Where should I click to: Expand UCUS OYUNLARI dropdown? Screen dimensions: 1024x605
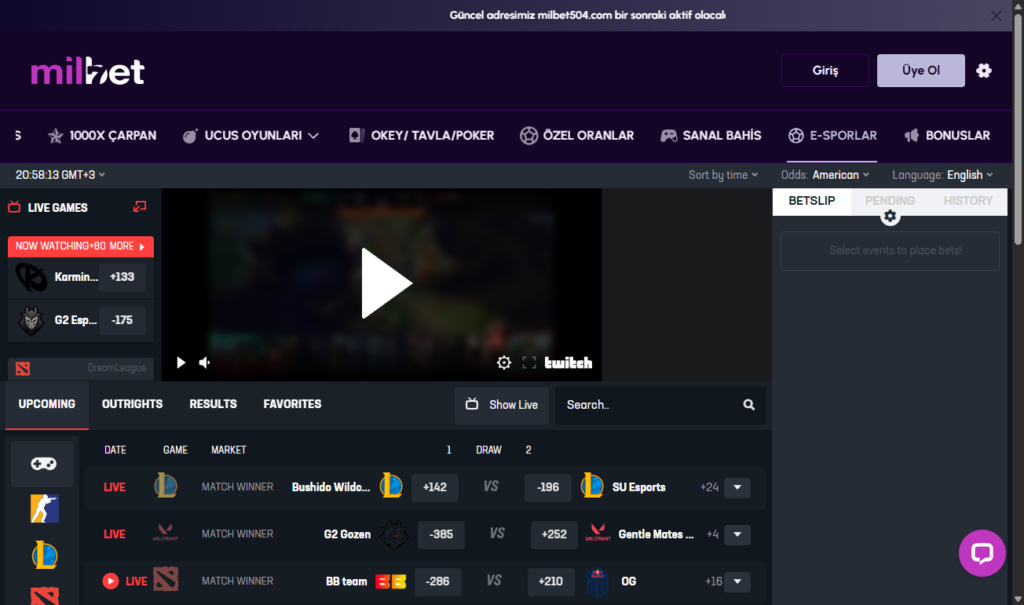click(x=251, y=136)
